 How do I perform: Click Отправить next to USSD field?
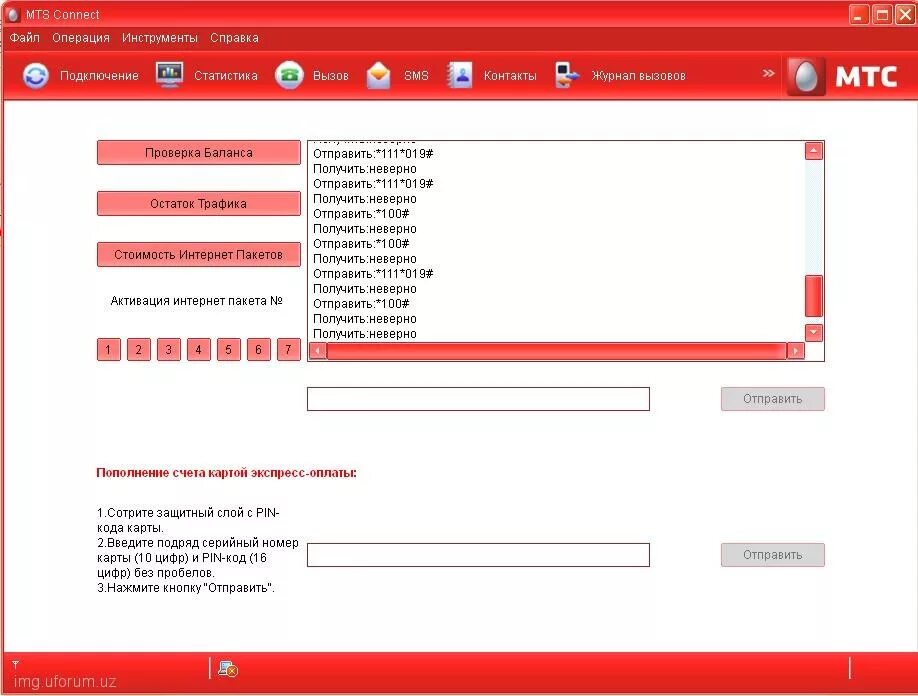[x=772, y=399]
